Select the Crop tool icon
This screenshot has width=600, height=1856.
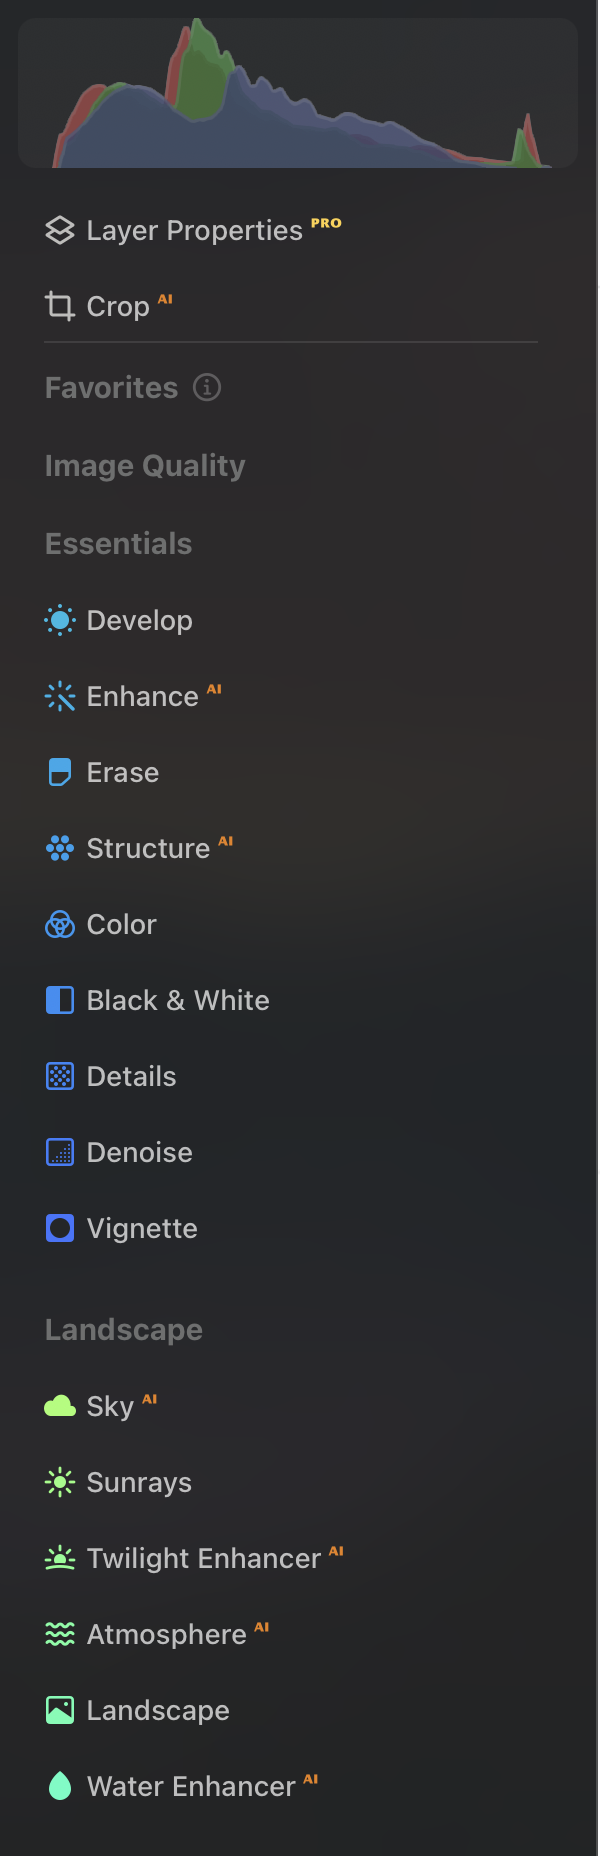pos(60,306)
